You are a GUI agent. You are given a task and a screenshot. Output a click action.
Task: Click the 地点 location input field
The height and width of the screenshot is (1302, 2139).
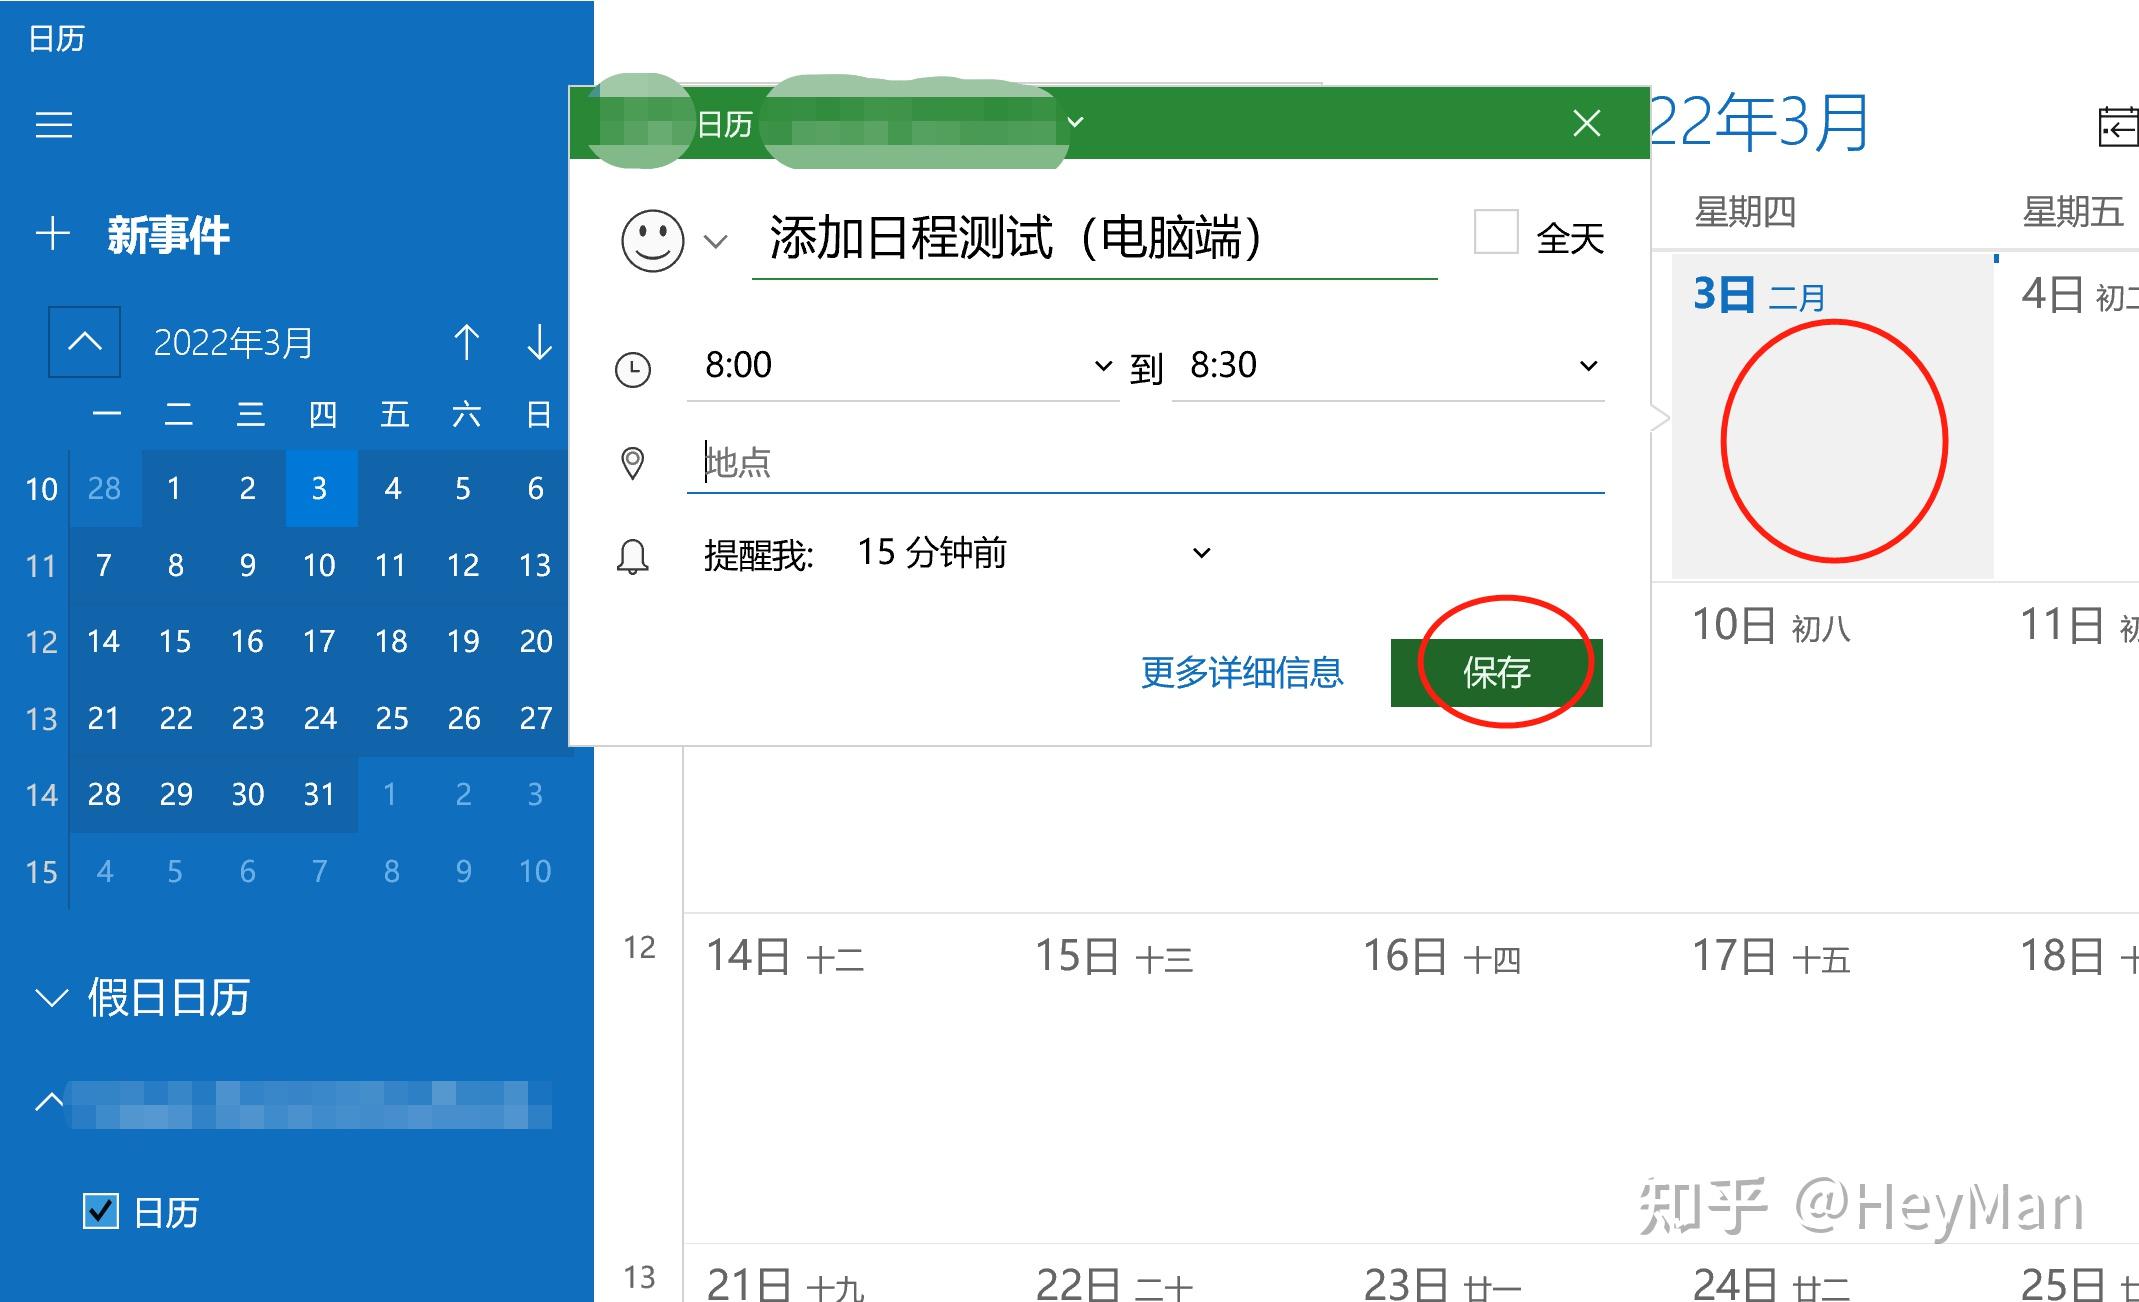tap(1000, 461)
